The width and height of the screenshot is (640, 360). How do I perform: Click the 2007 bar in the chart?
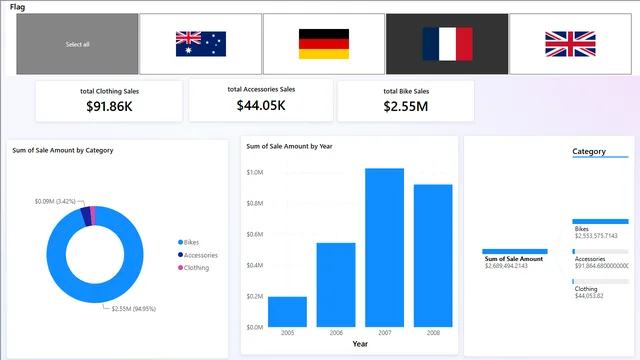(x=384, y=248)
